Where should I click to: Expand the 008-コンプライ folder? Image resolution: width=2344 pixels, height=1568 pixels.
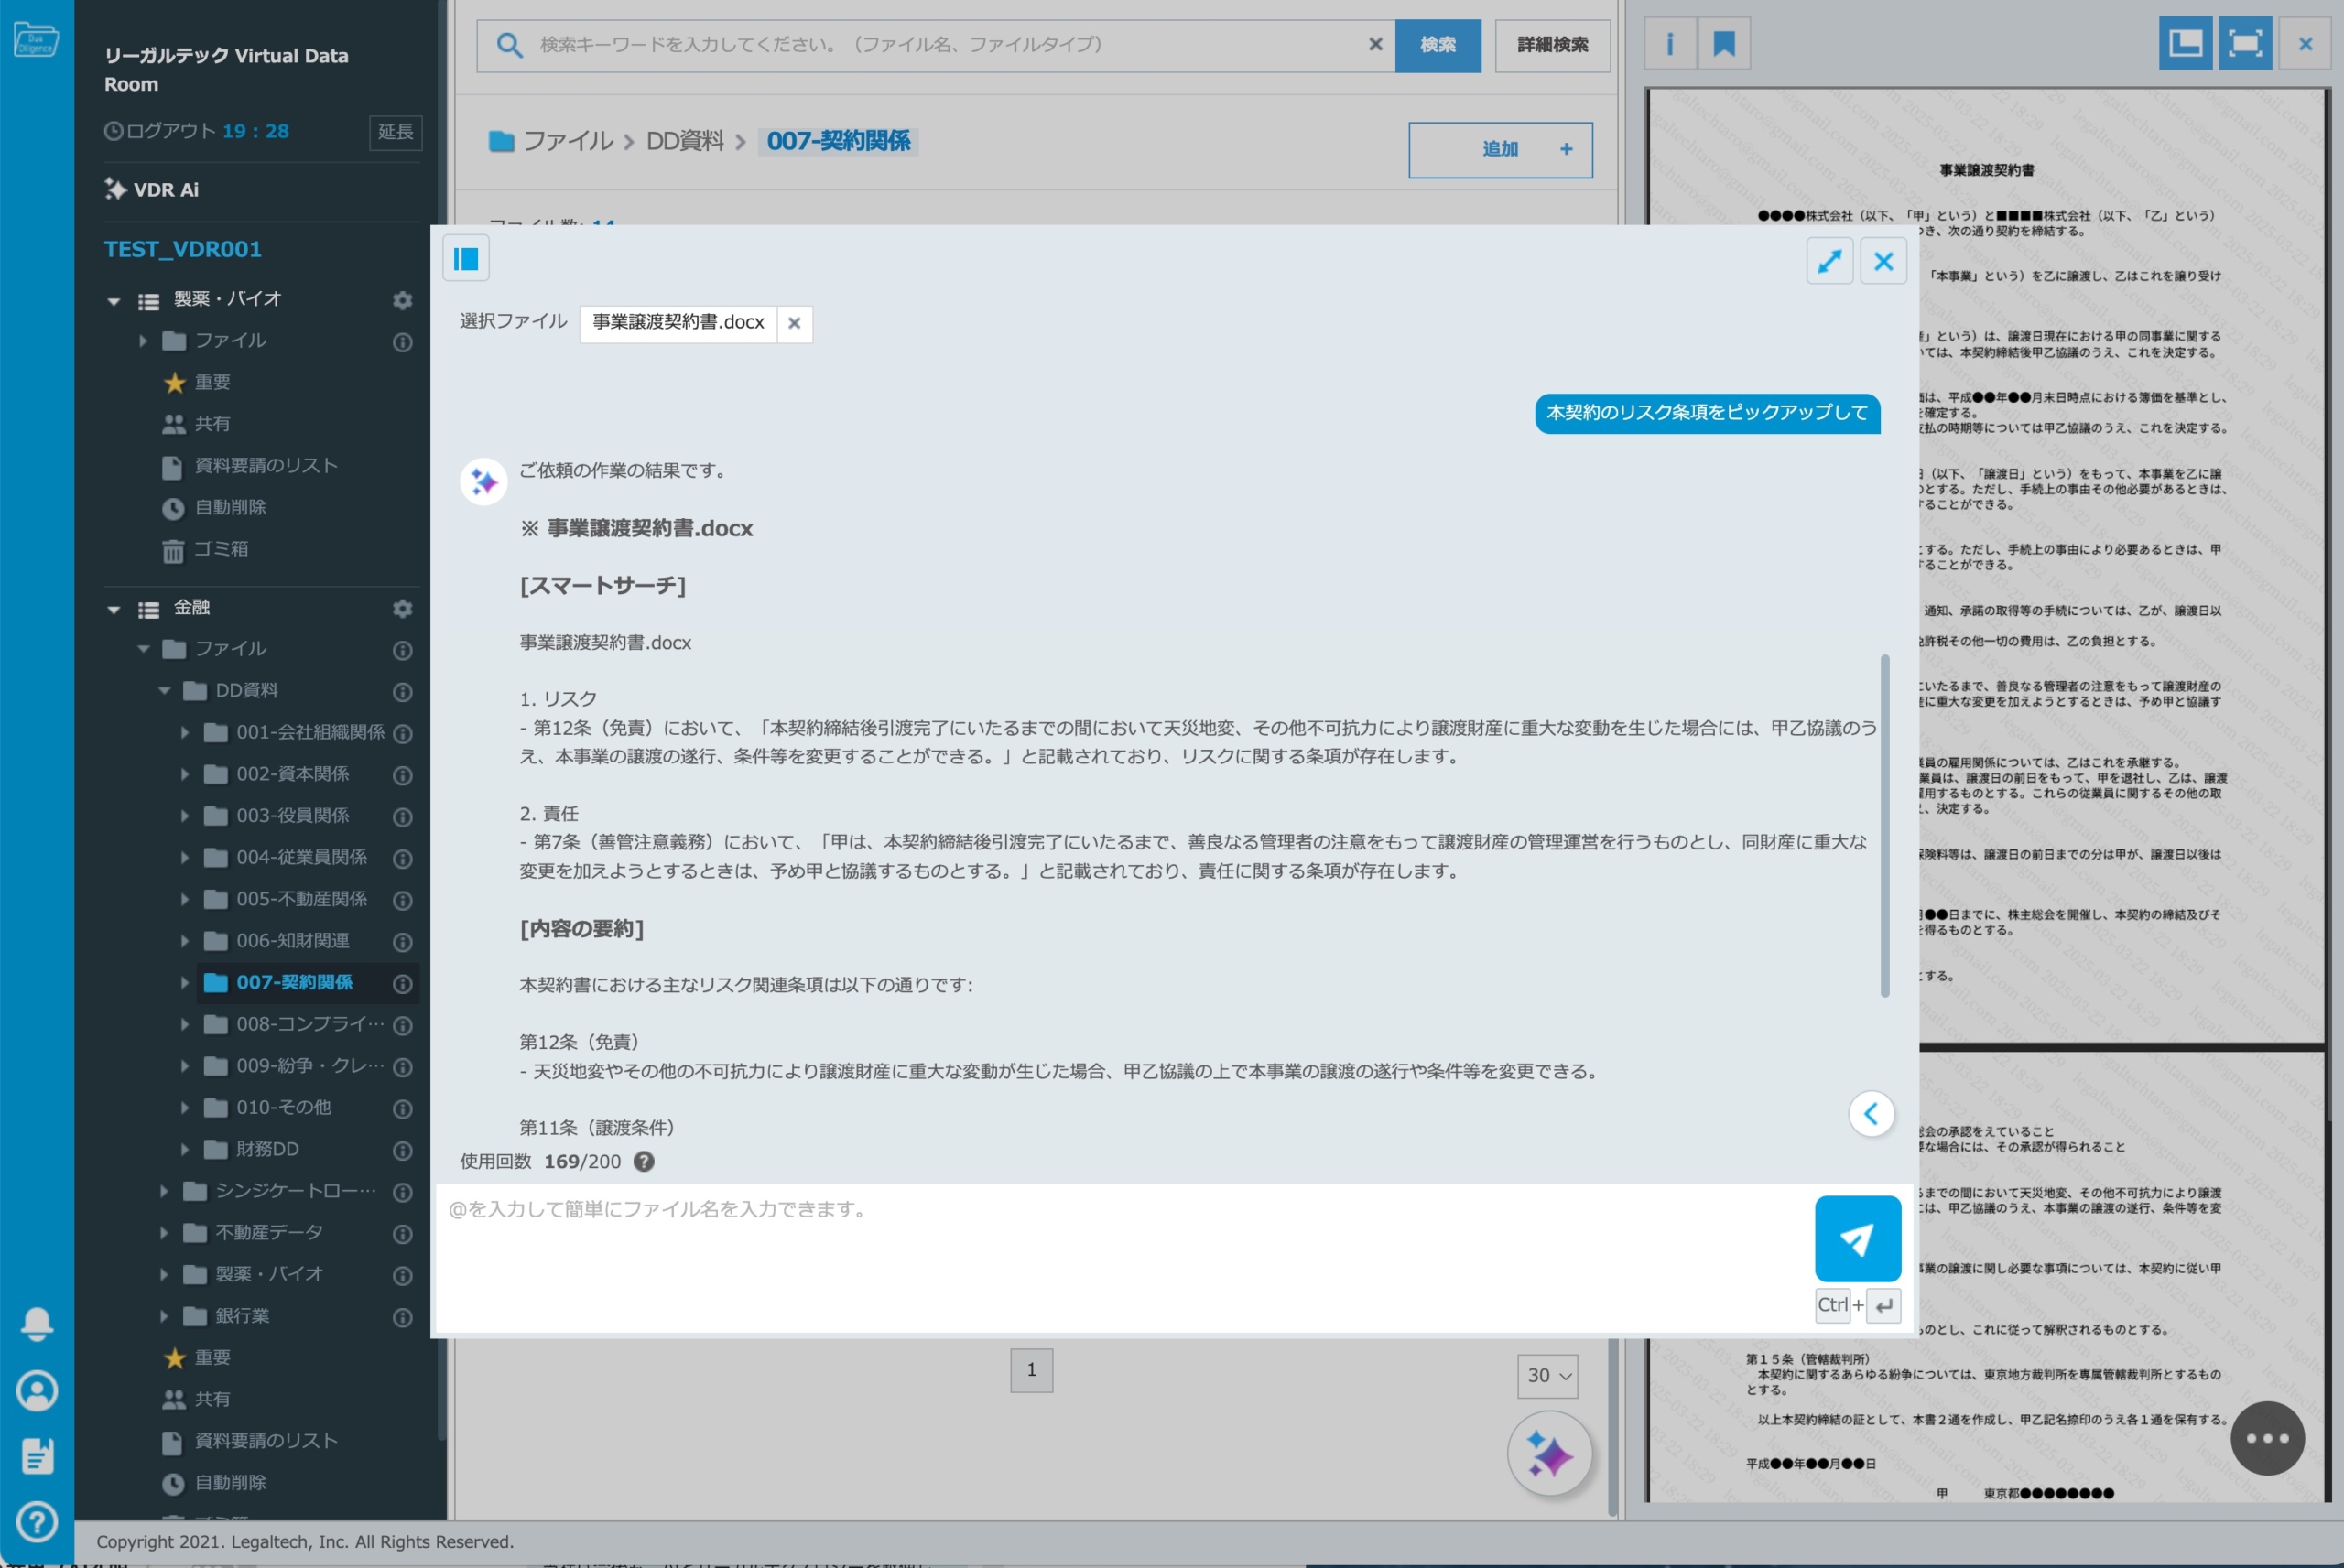[185, 1024]
